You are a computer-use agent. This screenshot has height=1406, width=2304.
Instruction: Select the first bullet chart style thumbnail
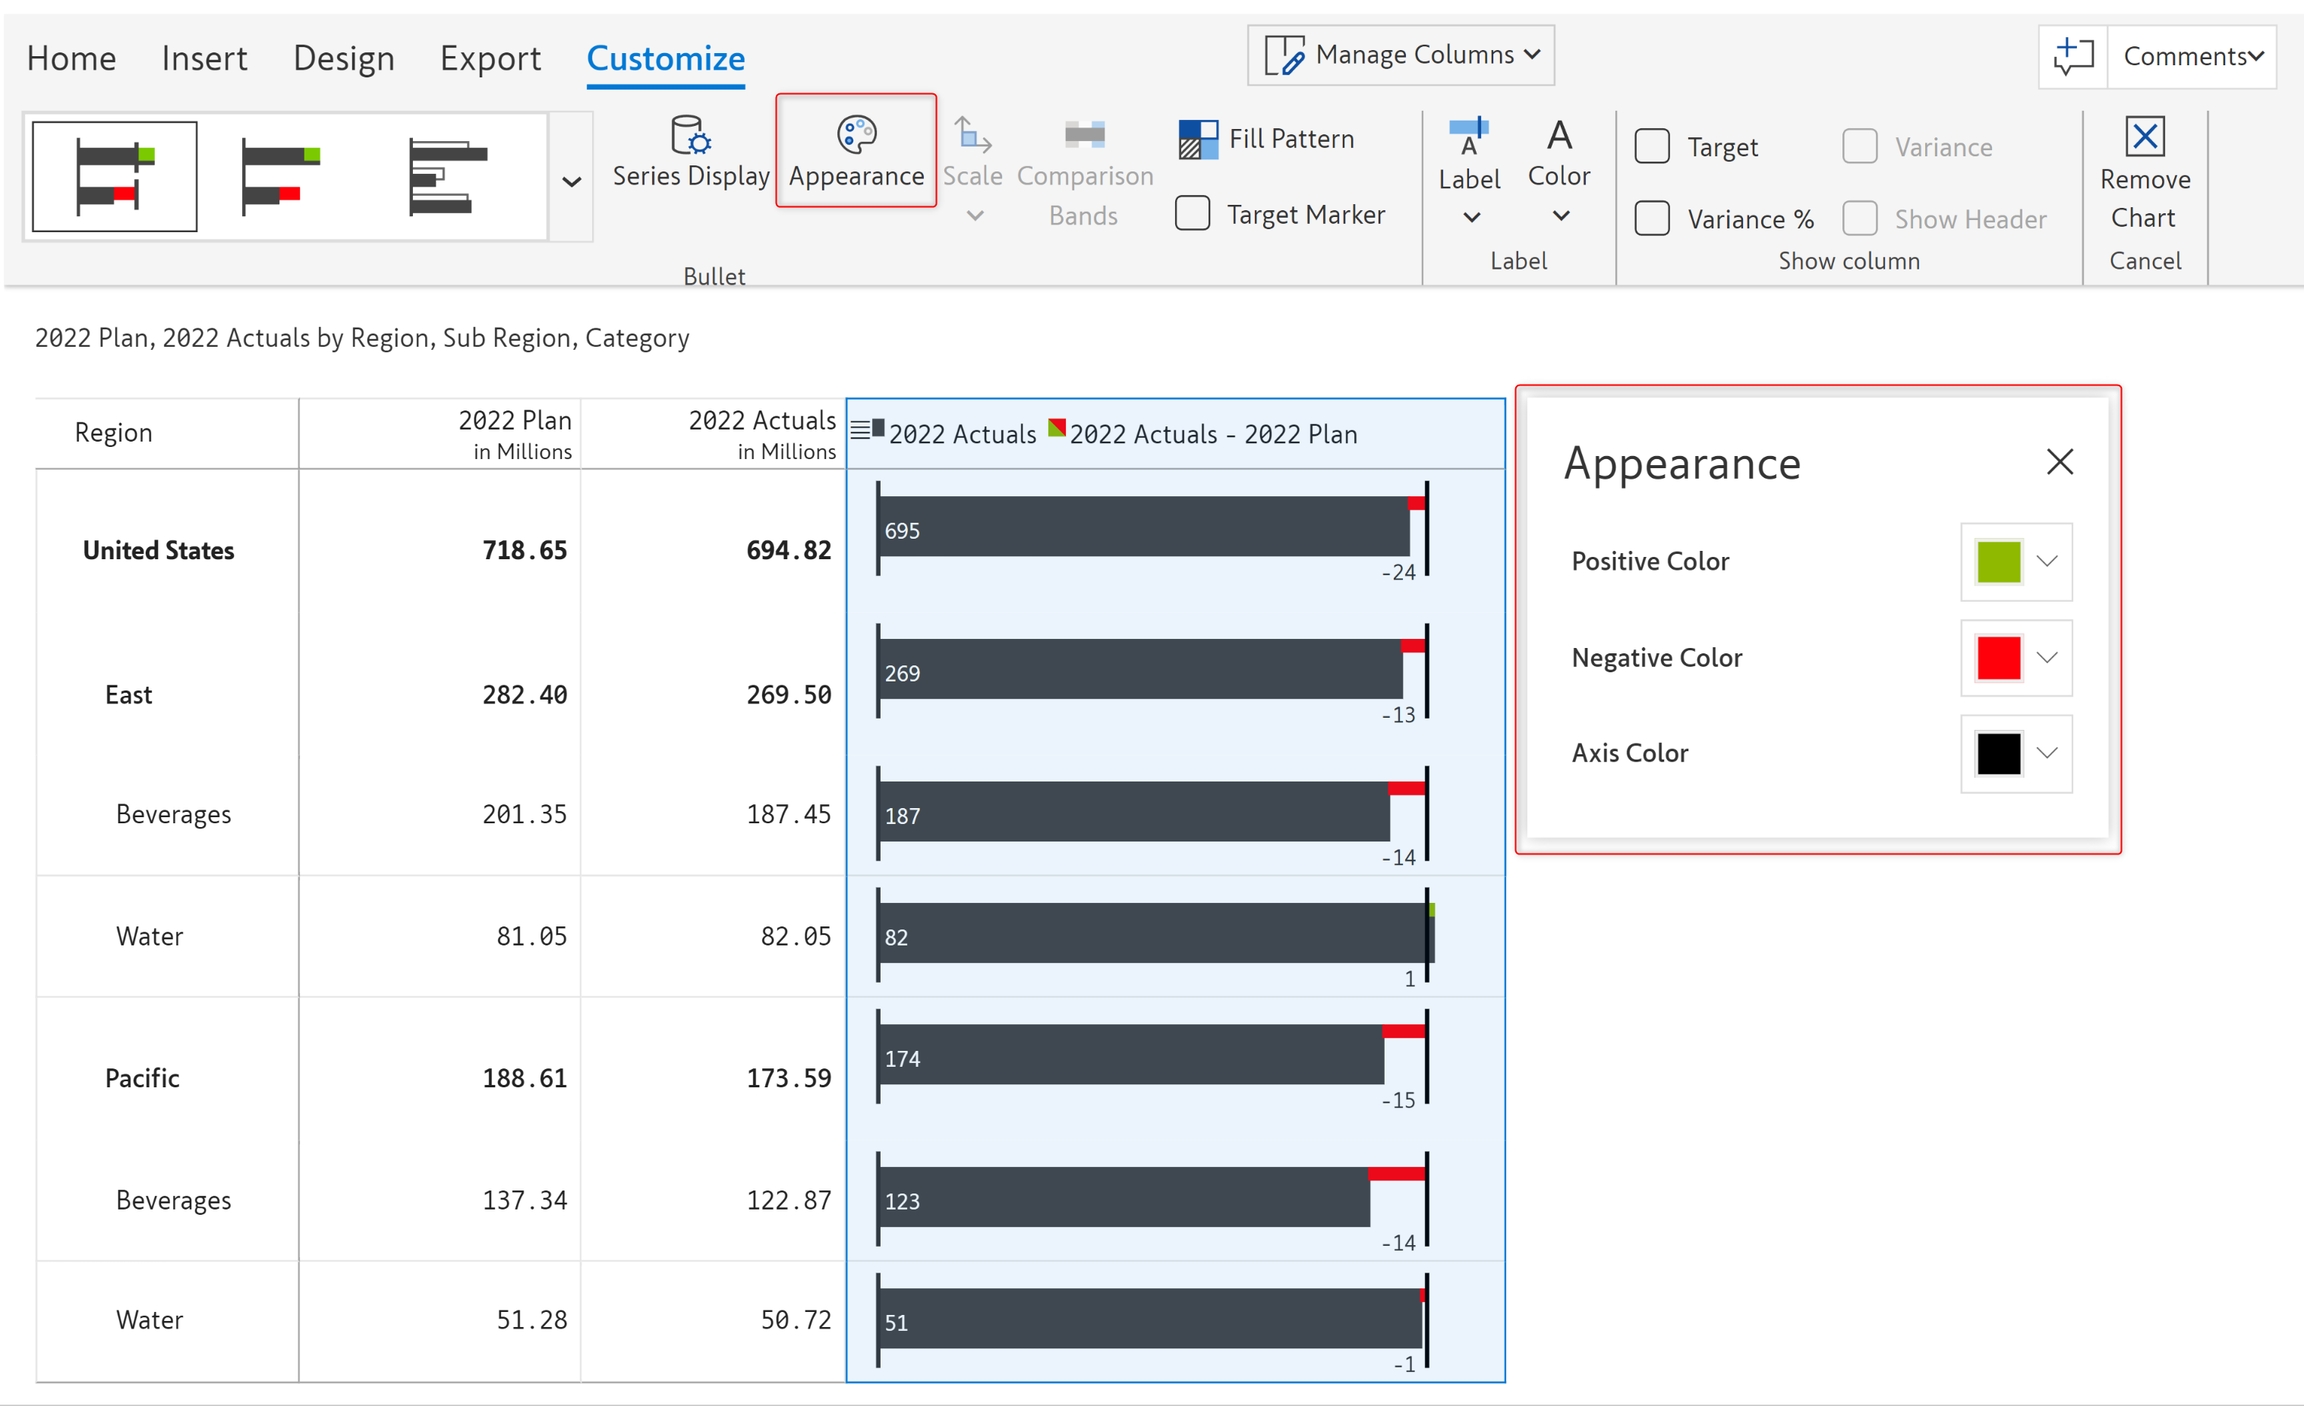pos(115,177)
